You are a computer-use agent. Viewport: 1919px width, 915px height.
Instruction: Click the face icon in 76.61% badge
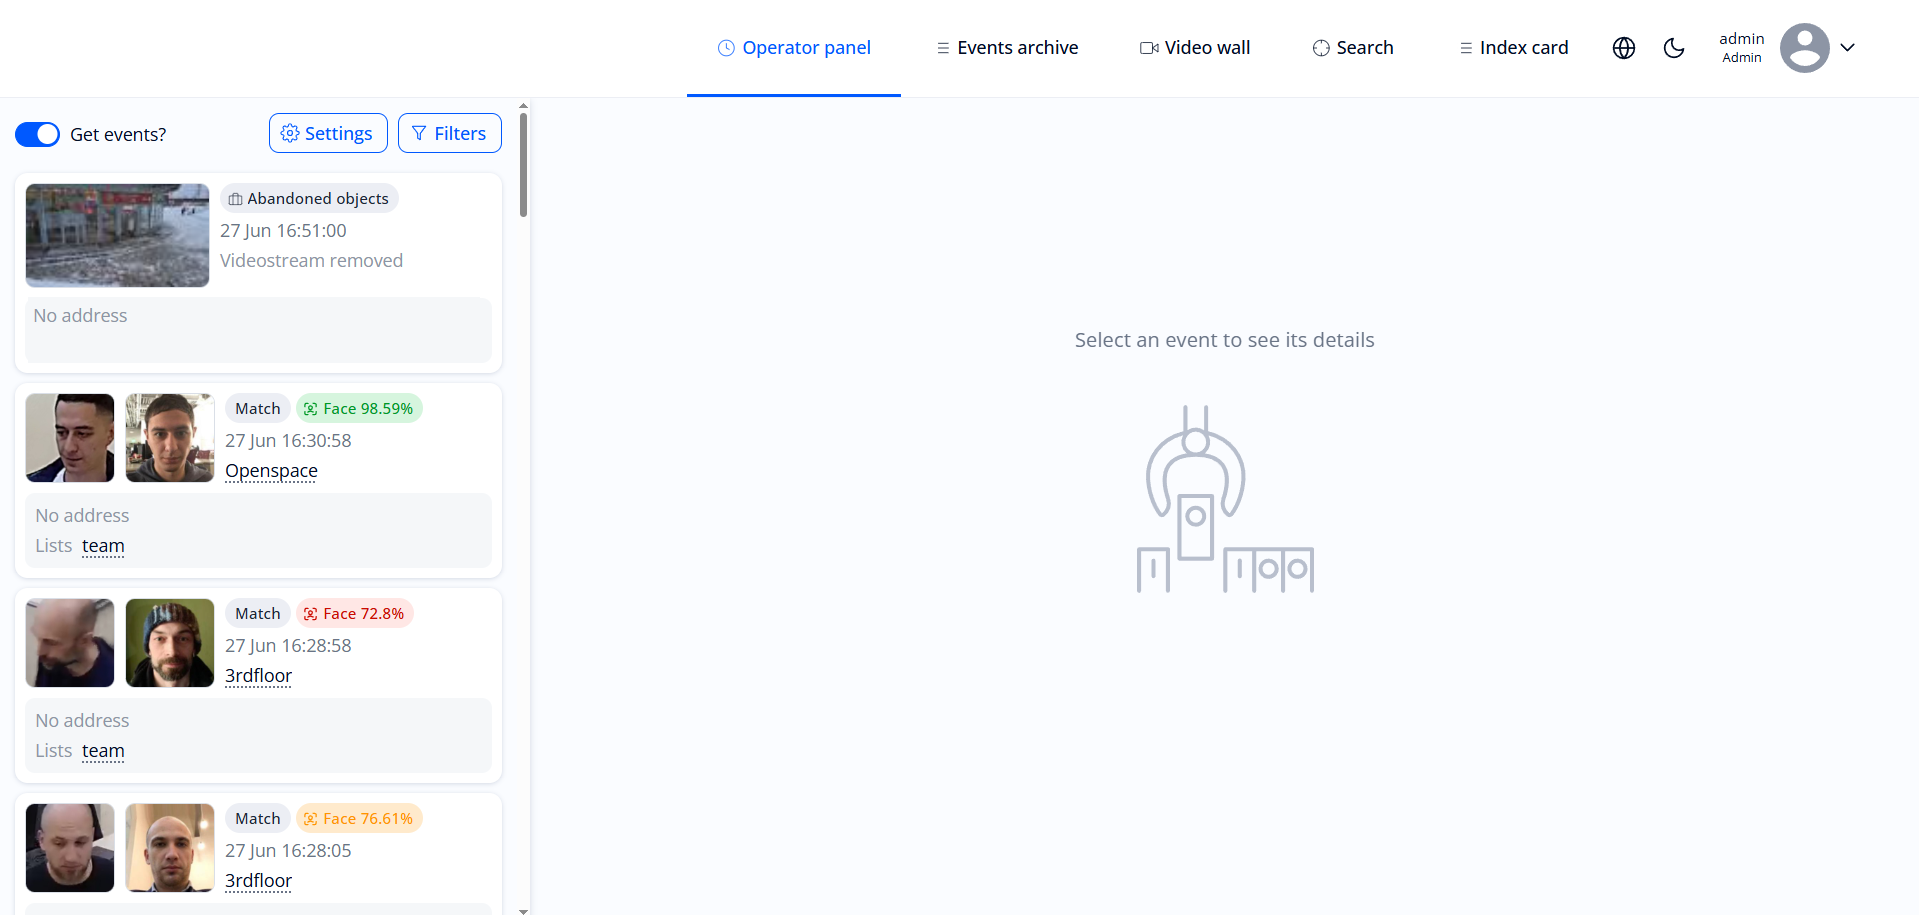click(x=311, y=819)
